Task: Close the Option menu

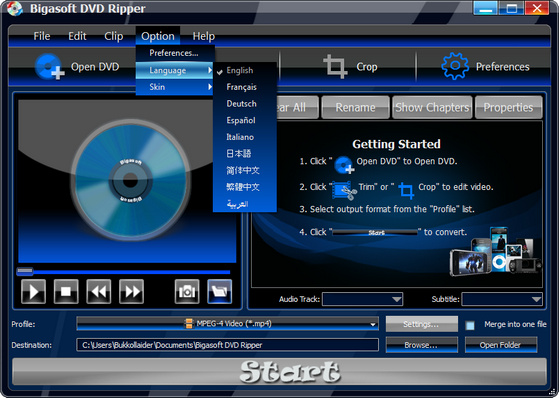Action: (x=158, y=36)
